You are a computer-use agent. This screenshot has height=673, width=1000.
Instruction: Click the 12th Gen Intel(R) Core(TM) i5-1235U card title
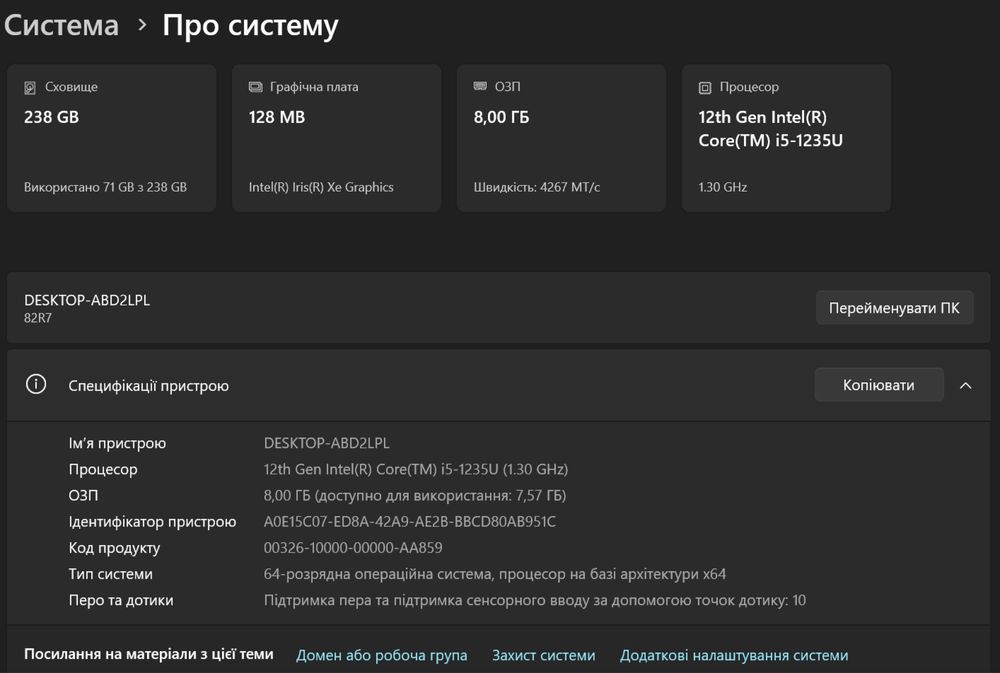point(770,129)
